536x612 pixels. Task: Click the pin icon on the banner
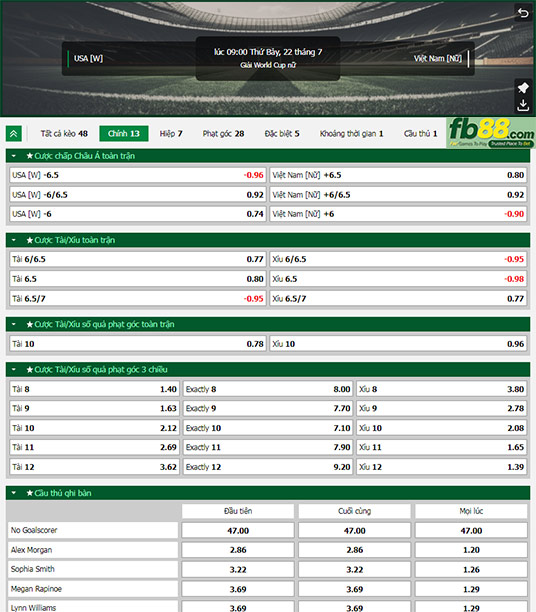(x=523, y=87)
